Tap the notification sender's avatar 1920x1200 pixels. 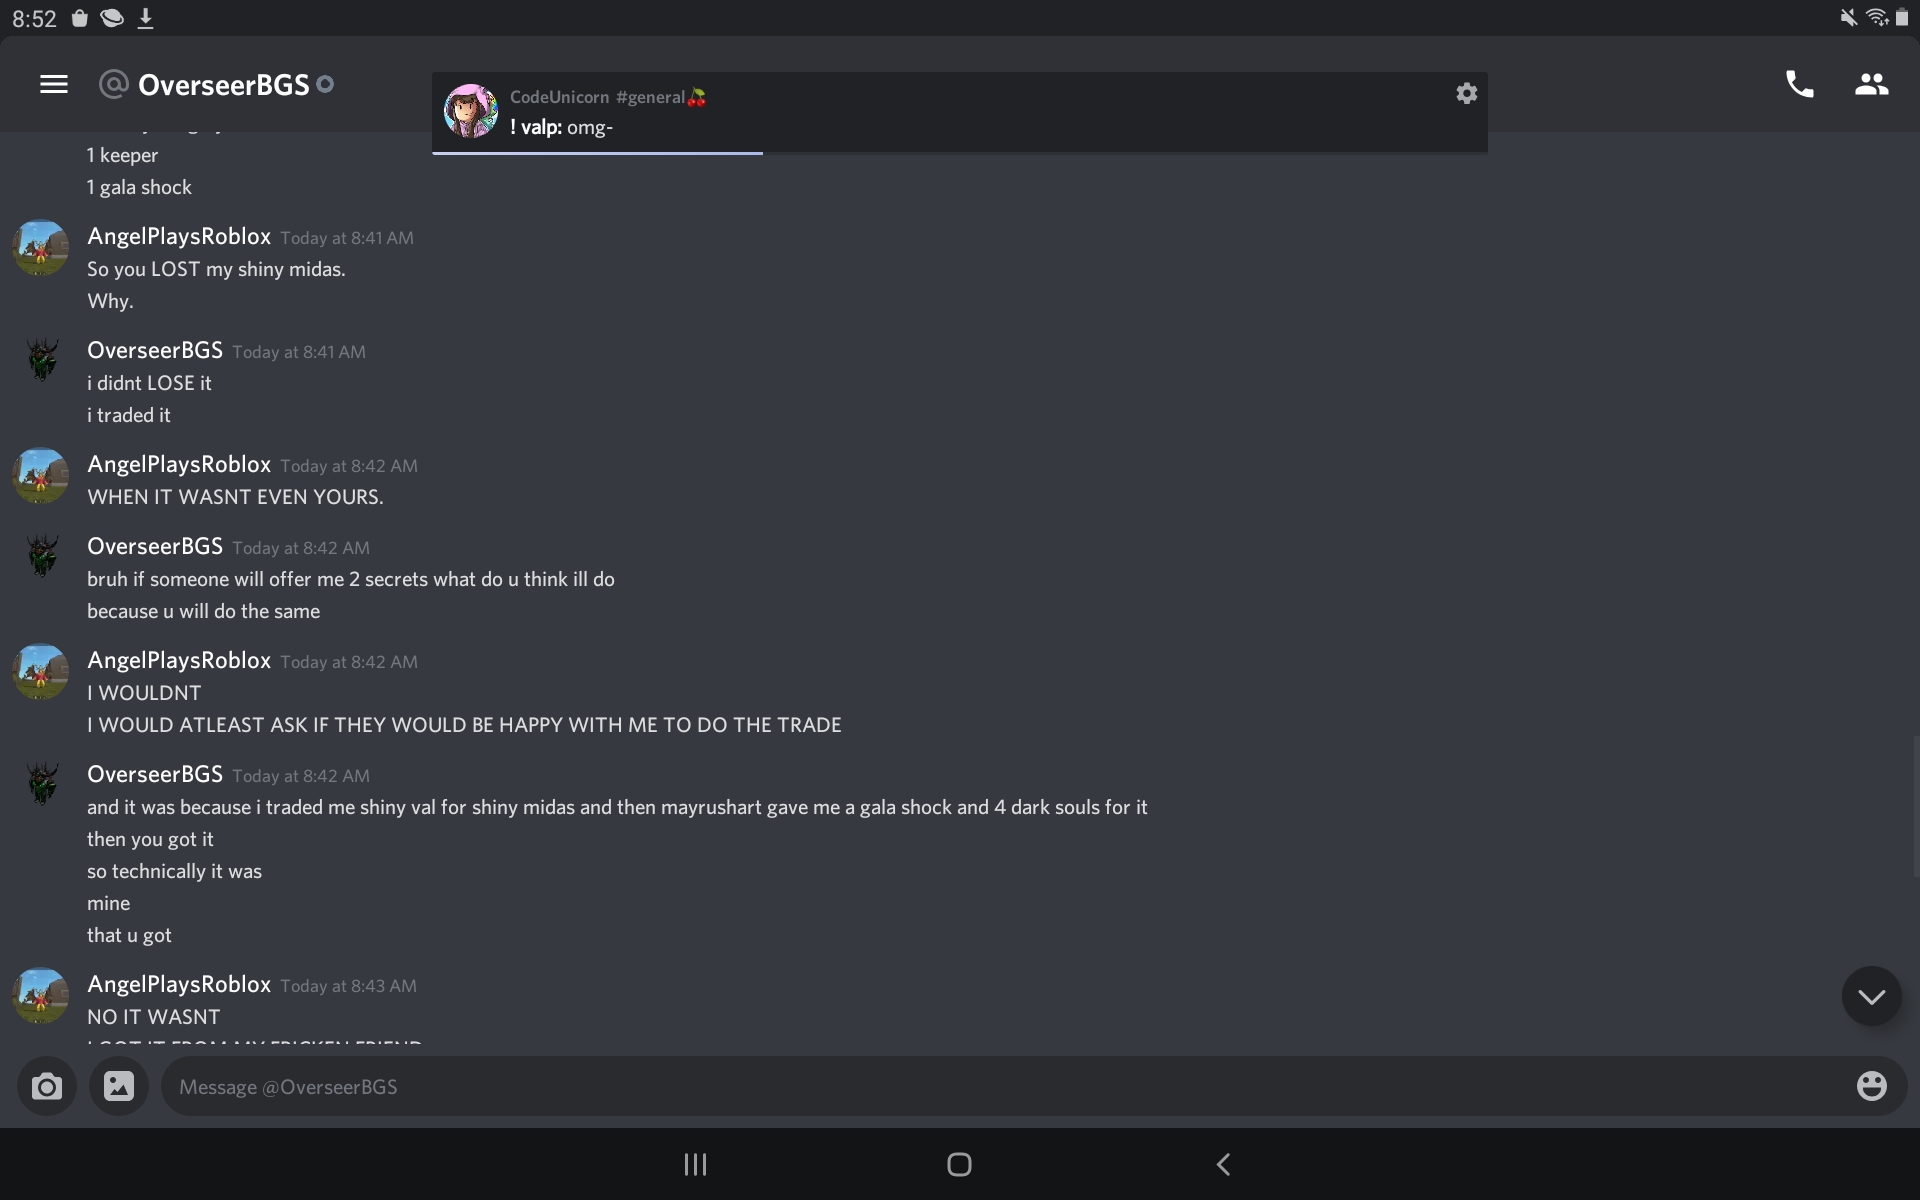(471, 111)
